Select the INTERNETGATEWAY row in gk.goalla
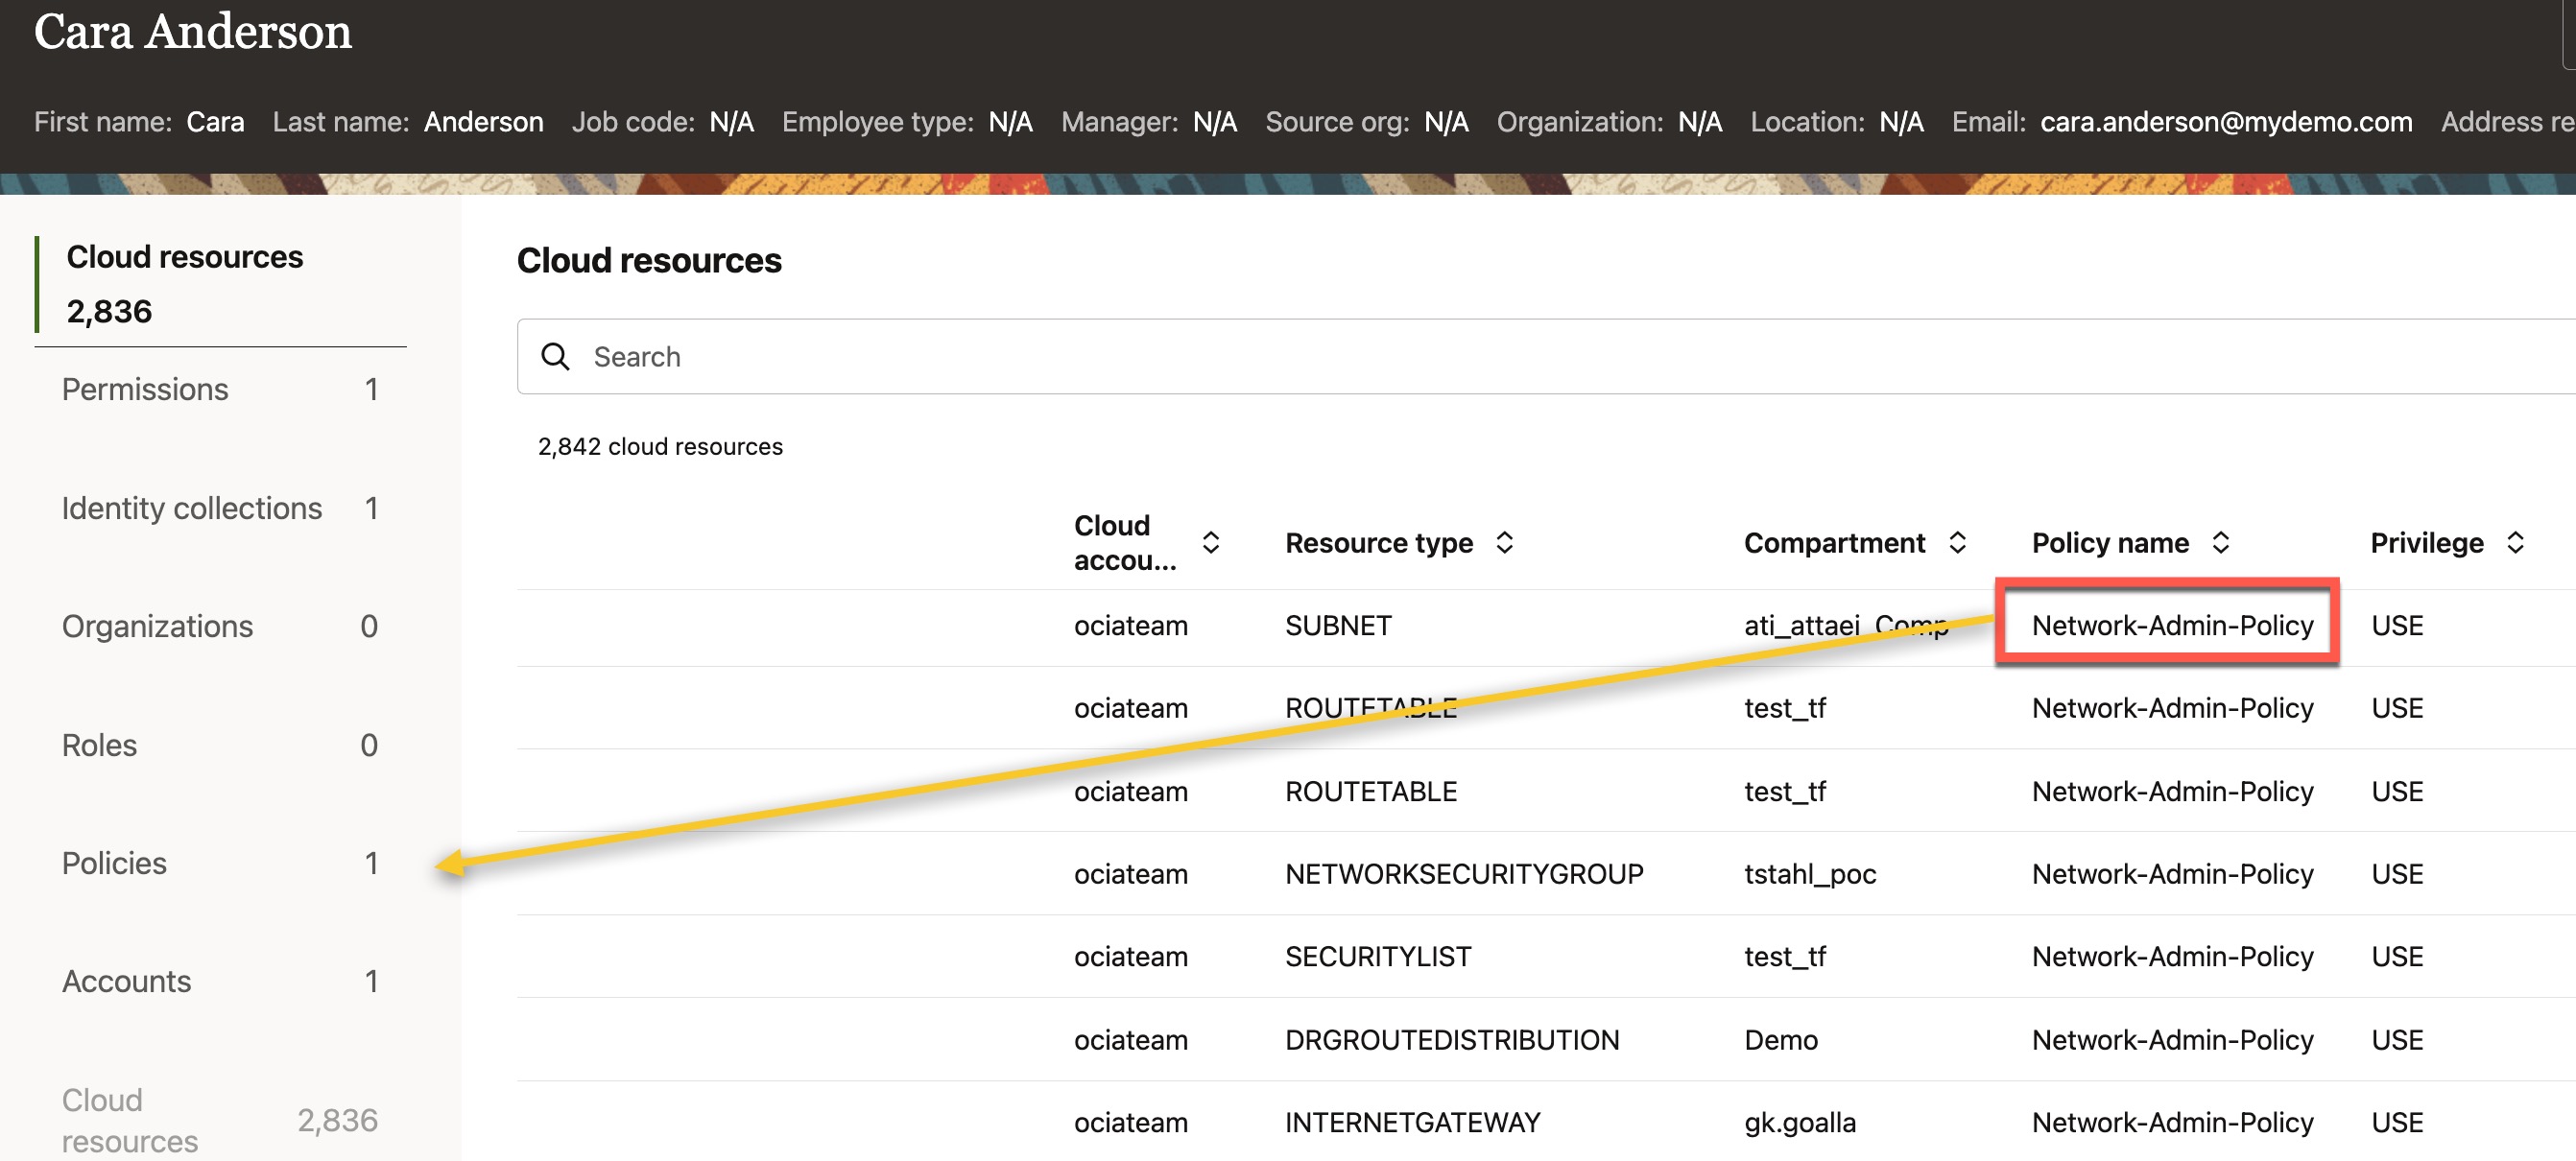The width and height of the screenshot is (2576, 1161). [1411, 1122]
